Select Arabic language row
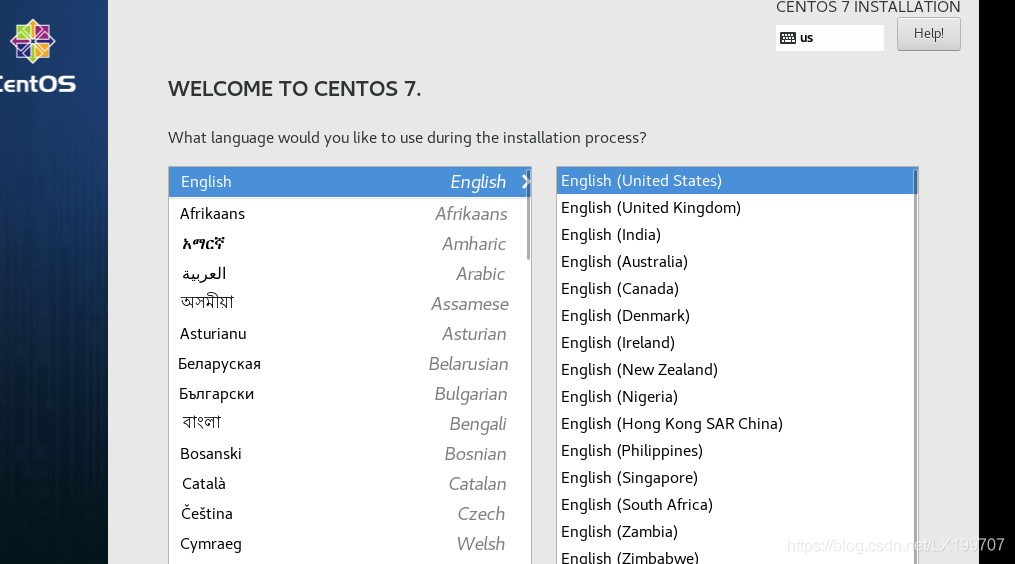 coord(350,273)
